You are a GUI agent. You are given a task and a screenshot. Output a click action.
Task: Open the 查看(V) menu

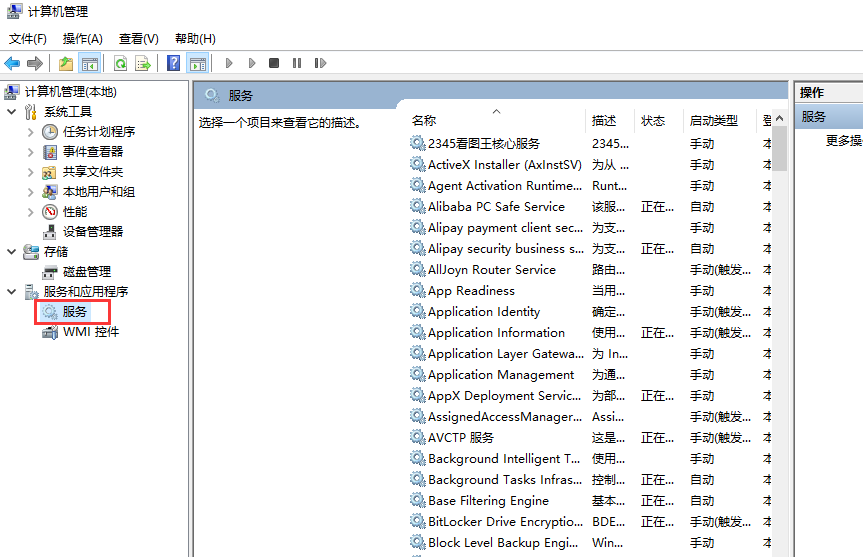pos(138,39)
